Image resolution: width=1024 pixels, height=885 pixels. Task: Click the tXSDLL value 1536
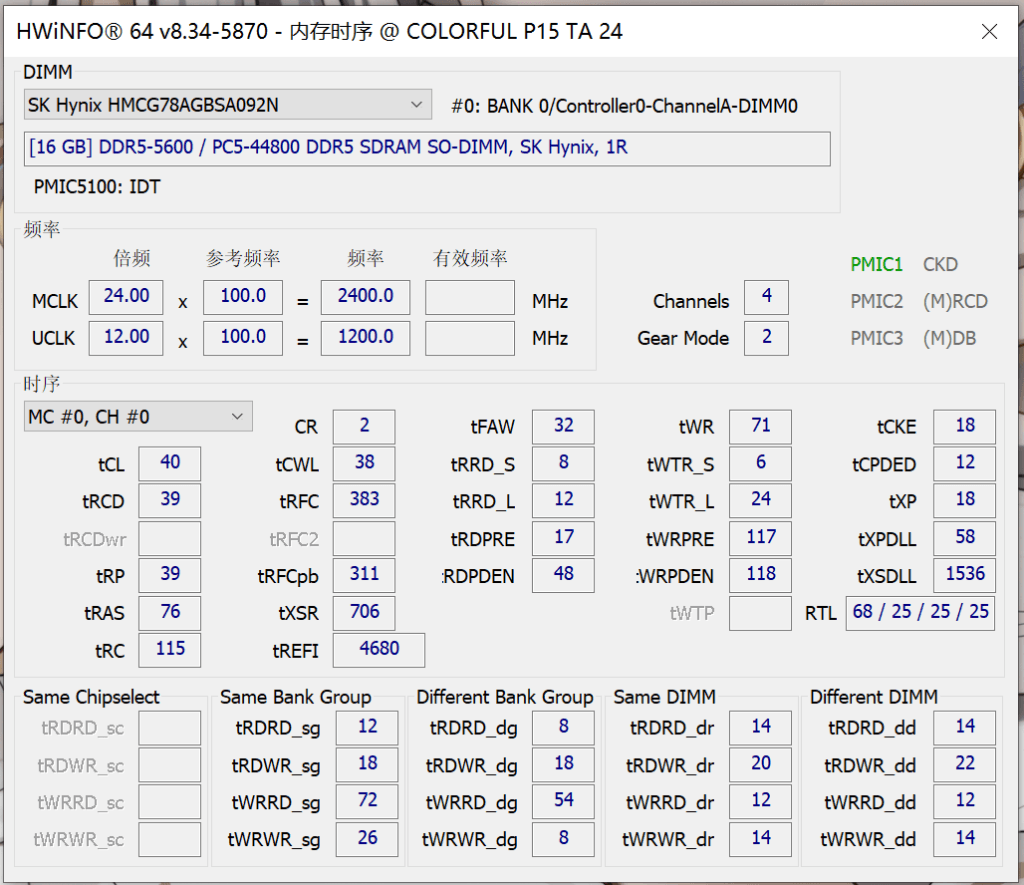[965, 575]
